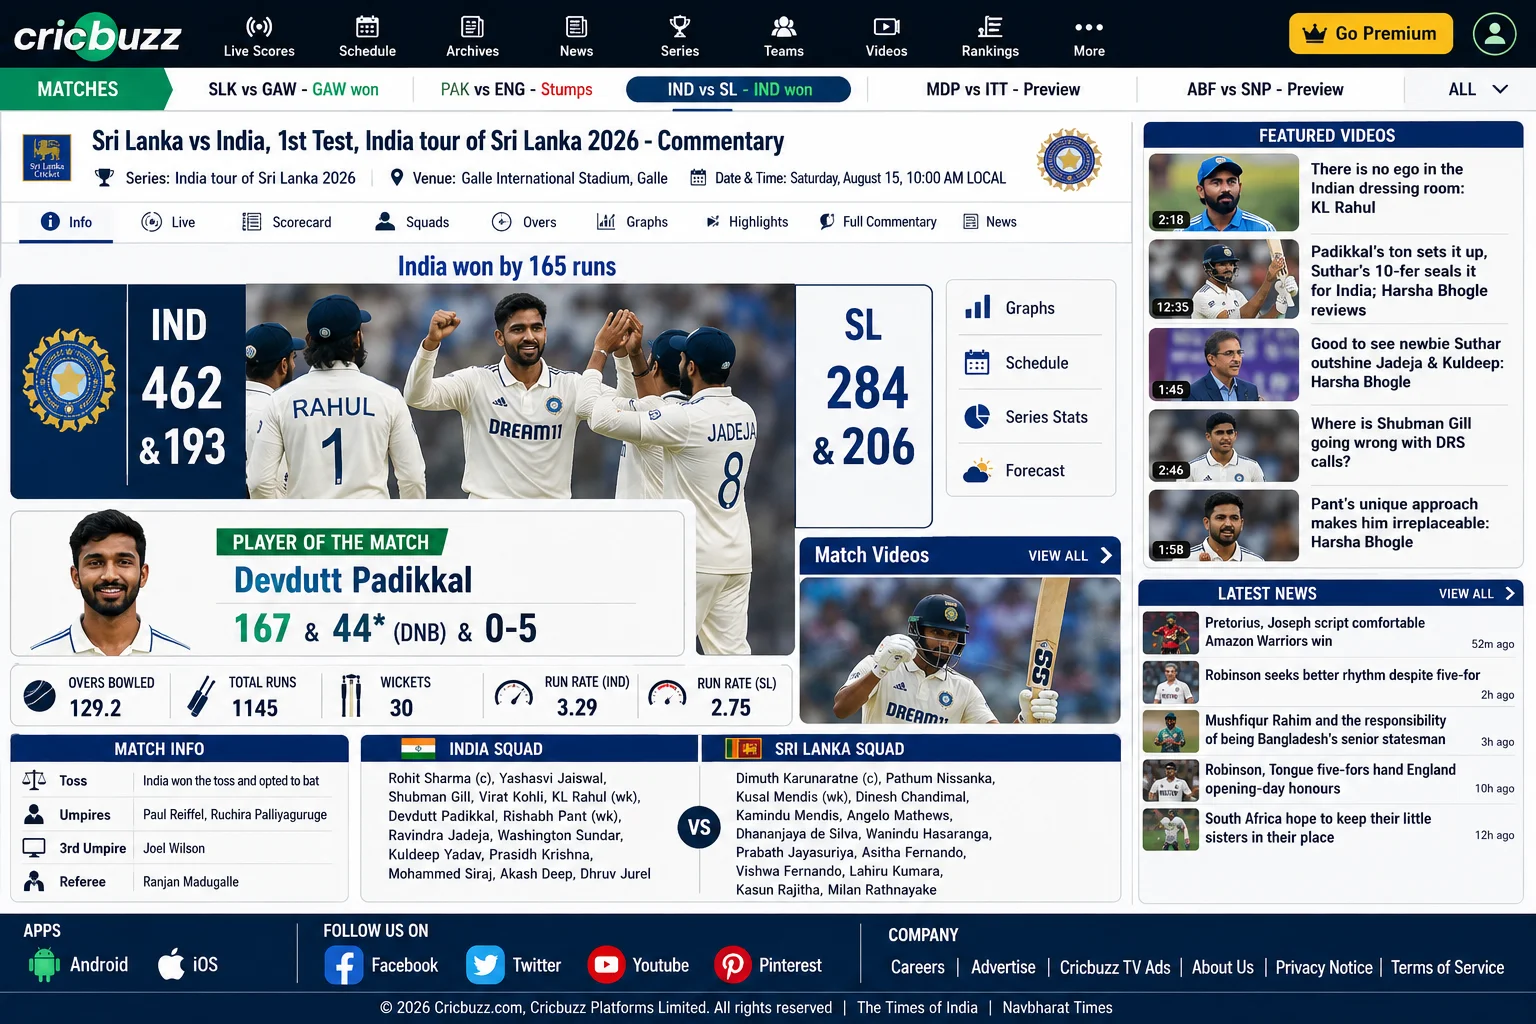Open Graphs in the side quick links
Image resolution: width=1536 pixels, height=1024 pixels.
pyautogui.click(x=1031, y=308)
